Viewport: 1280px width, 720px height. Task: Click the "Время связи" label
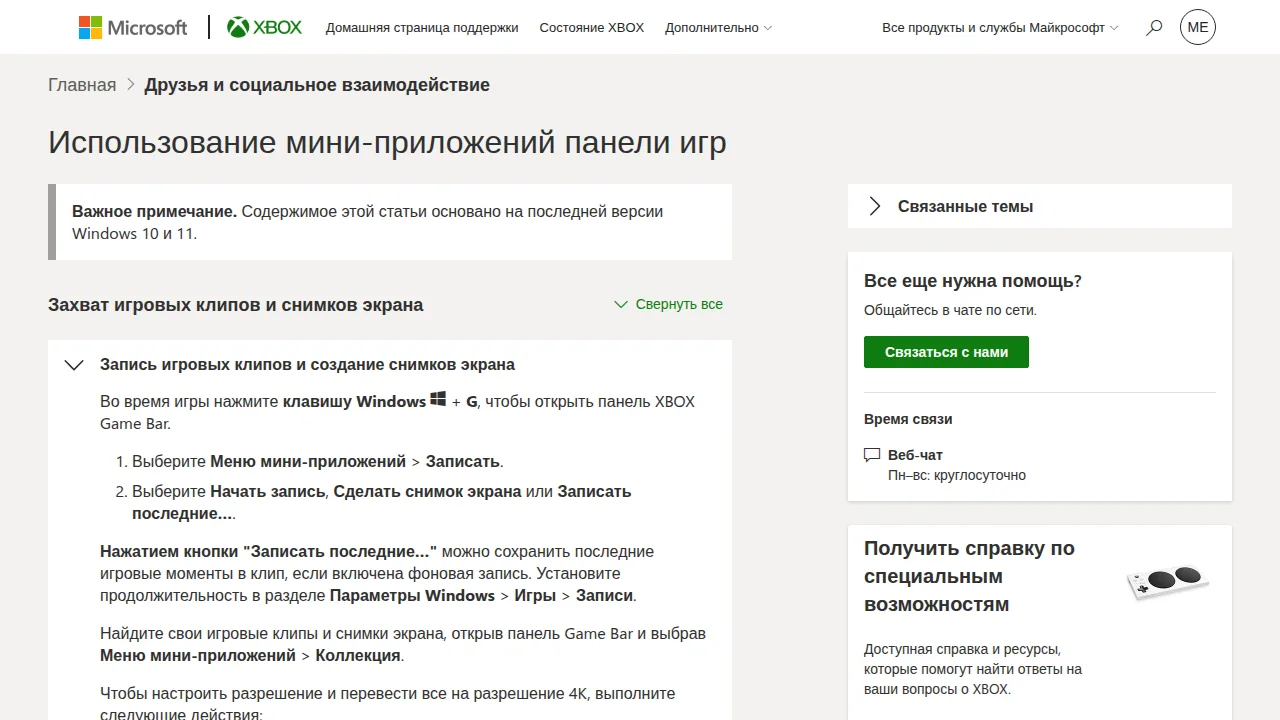(x=908, y=419)
